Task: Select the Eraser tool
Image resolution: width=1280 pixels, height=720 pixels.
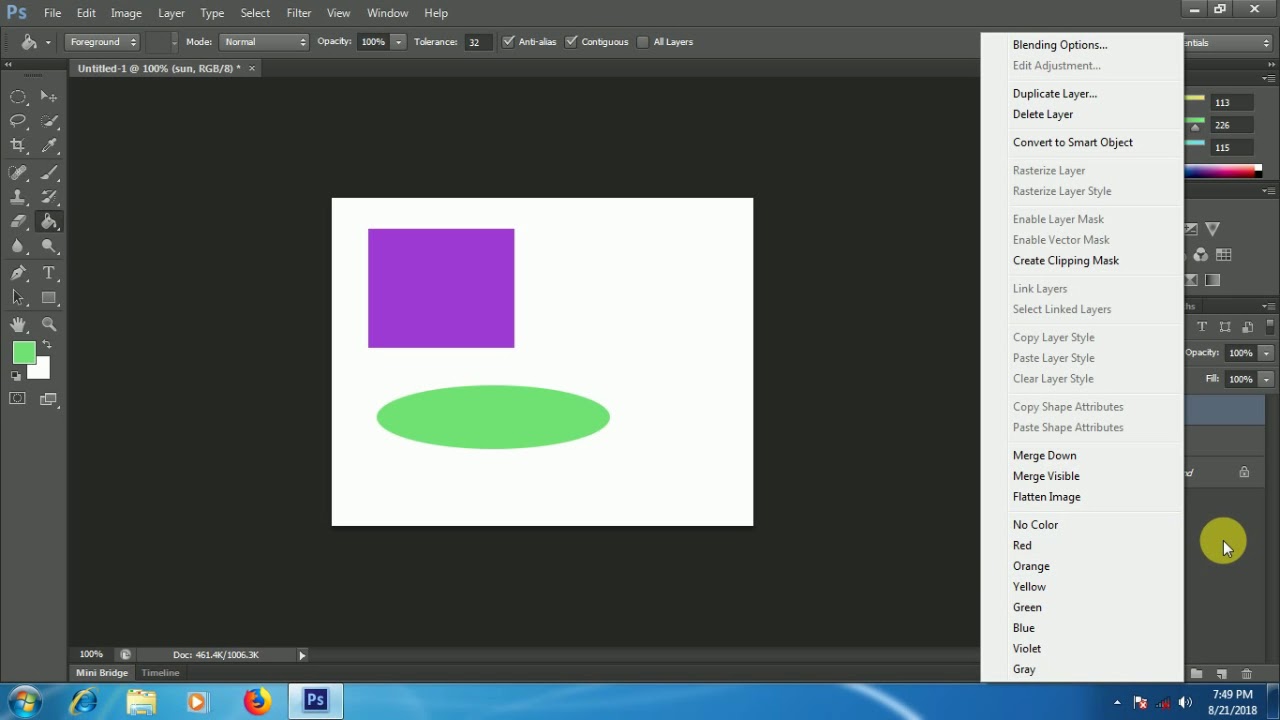Action: coord(18,222)
